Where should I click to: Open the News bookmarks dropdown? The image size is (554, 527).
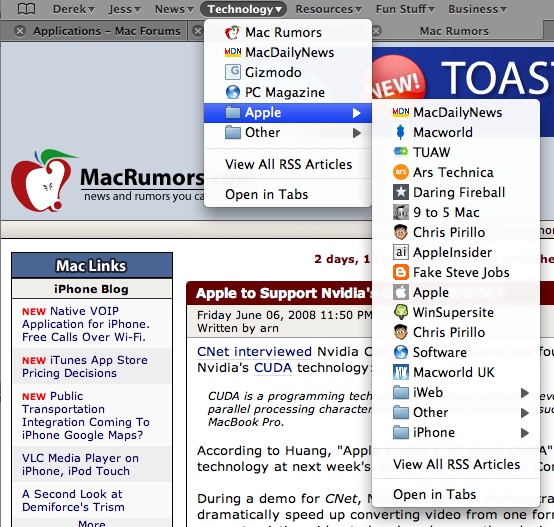(174, 9)
